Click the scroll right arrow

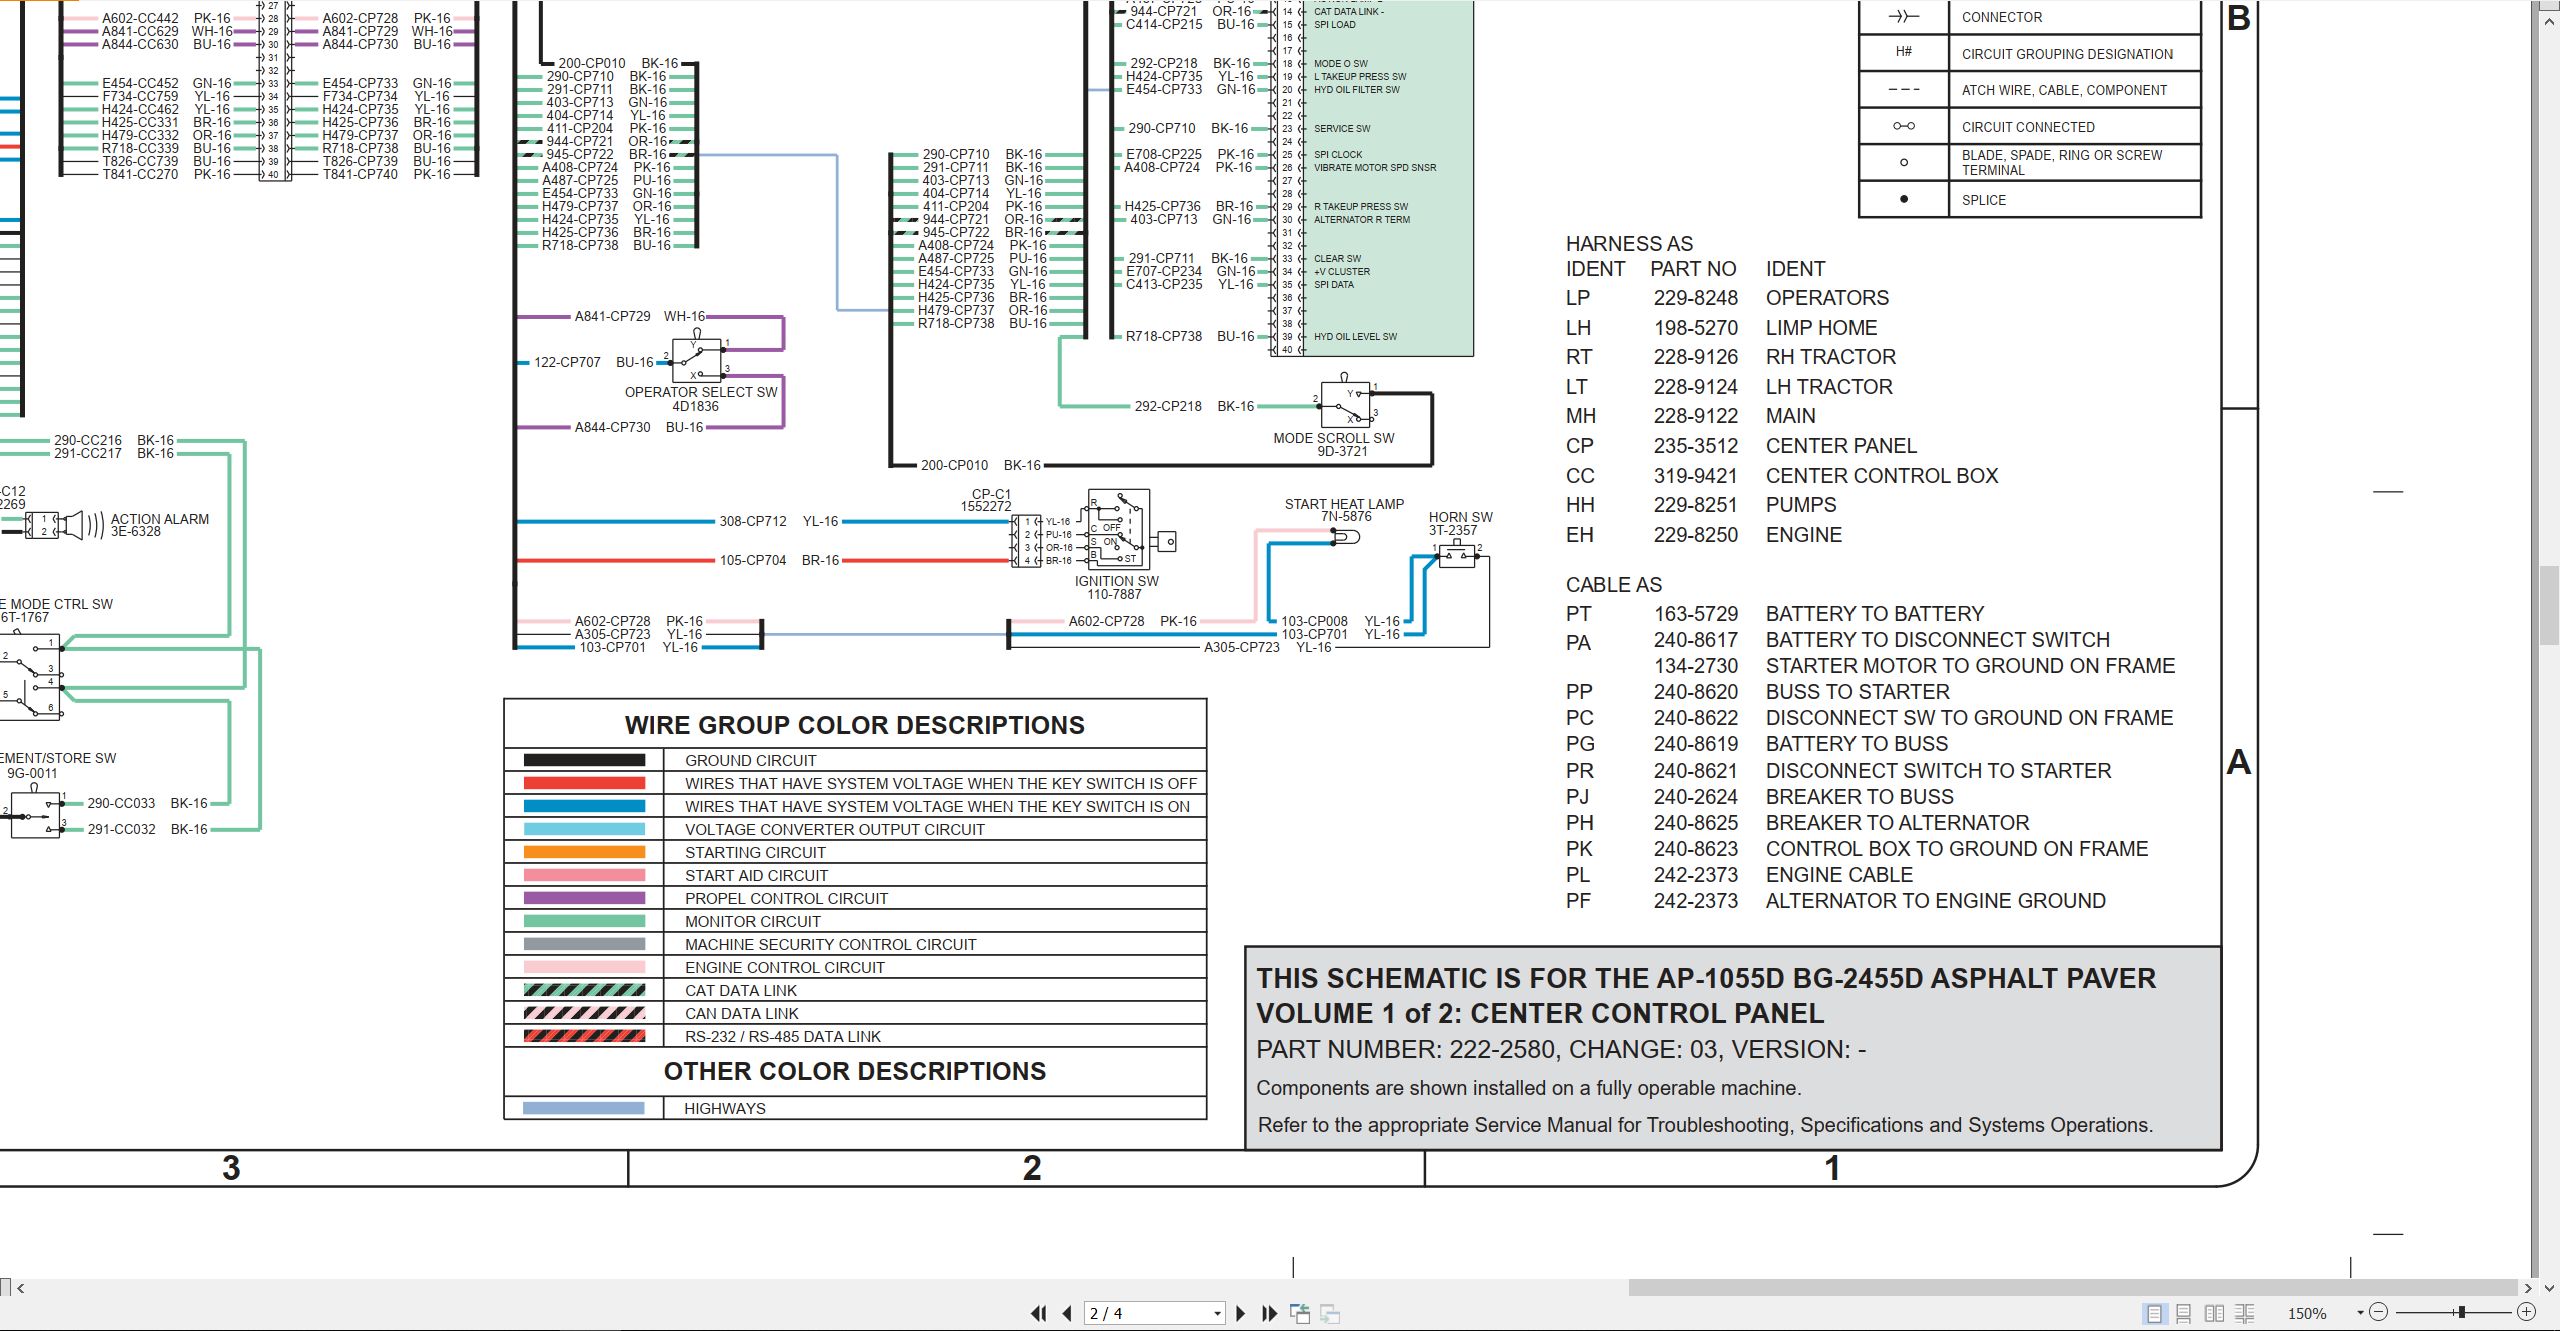[x=2527, y=1288]
